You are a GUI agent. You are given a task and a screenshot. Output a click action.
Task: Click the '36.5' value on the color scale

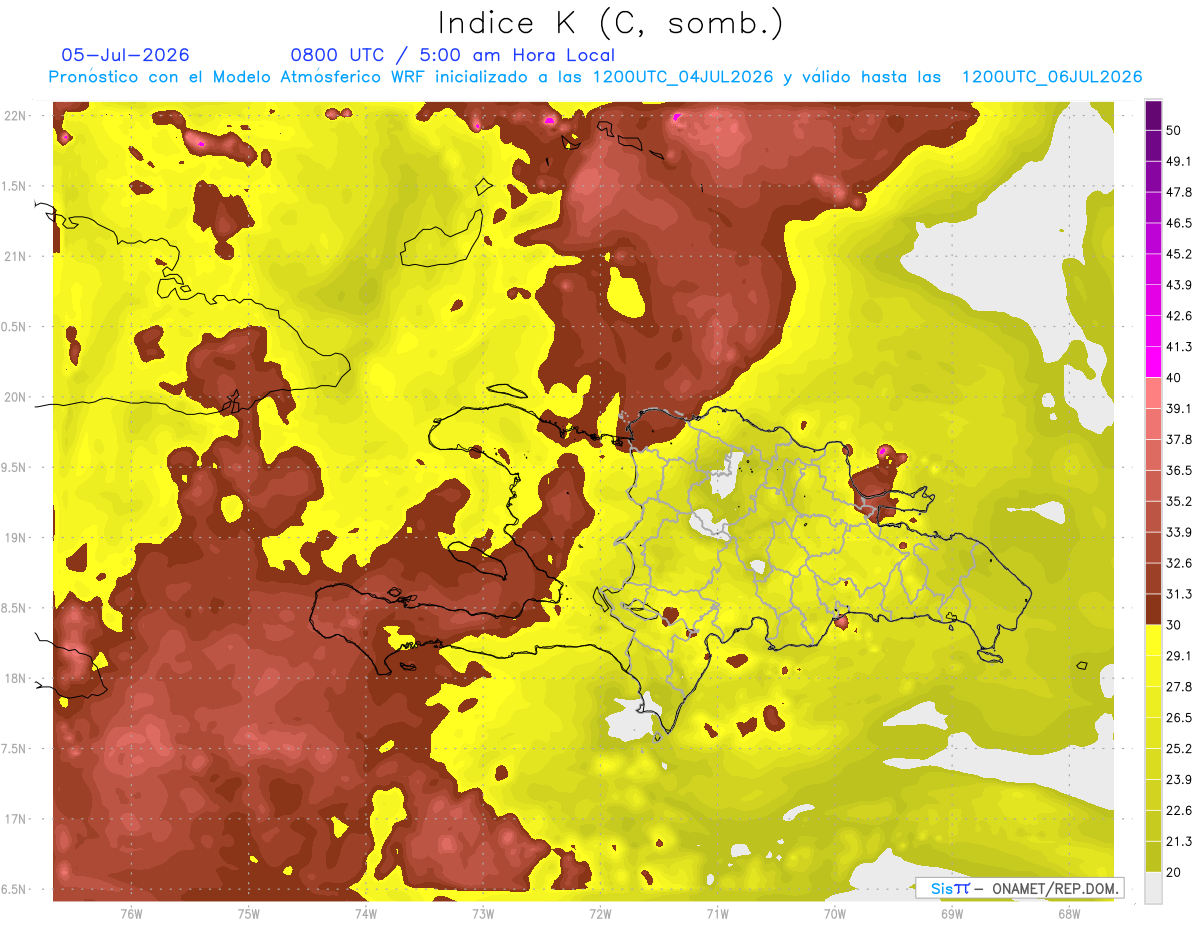(1179, 470)
